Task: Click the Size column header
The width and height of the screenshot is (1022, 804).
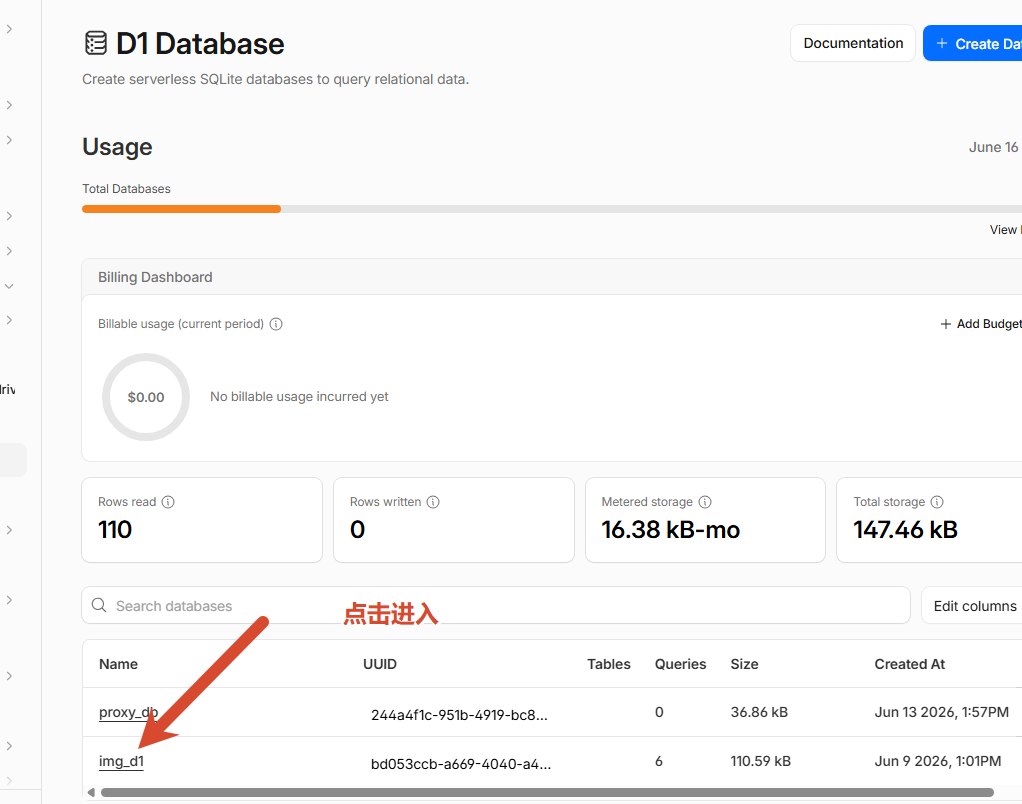Action: coord(744,664)
